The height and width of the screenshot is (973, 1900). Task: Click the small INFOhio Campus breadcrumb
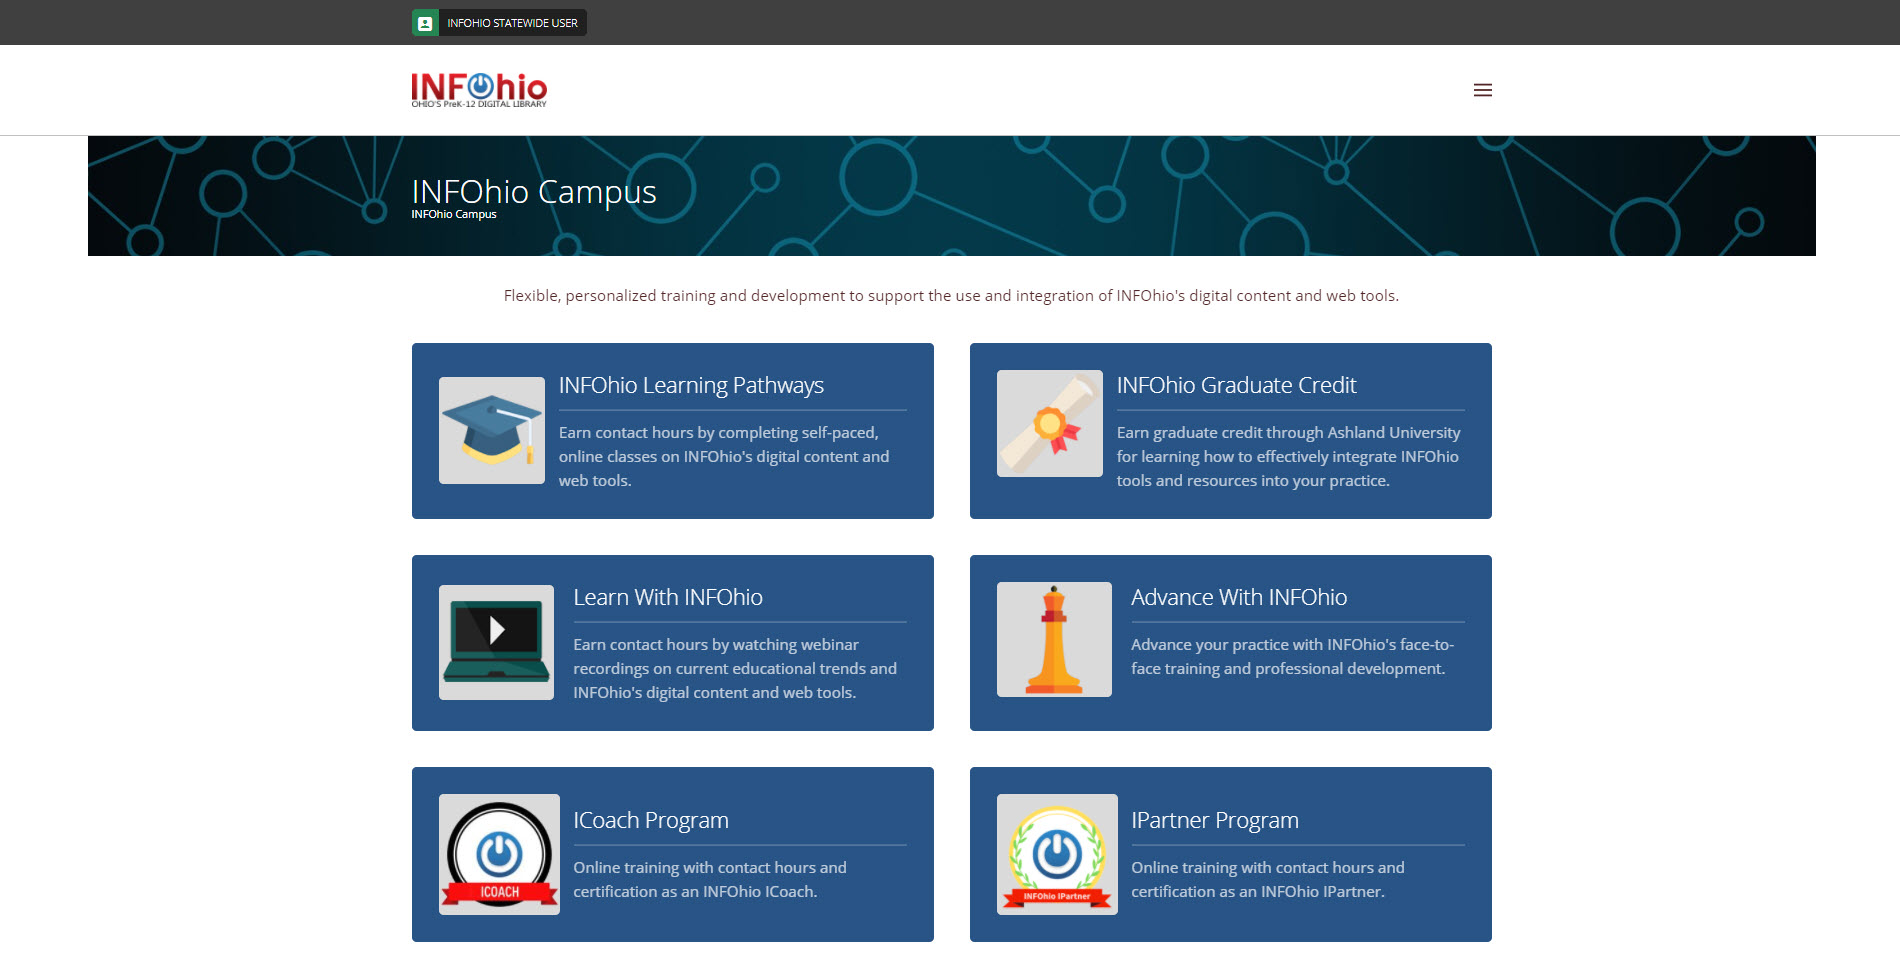click(x=454, y=214)
